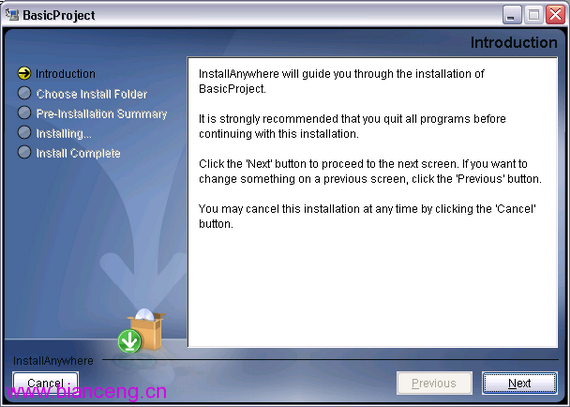Click the Pre-Installation Summary step bullet

(24, 113)
